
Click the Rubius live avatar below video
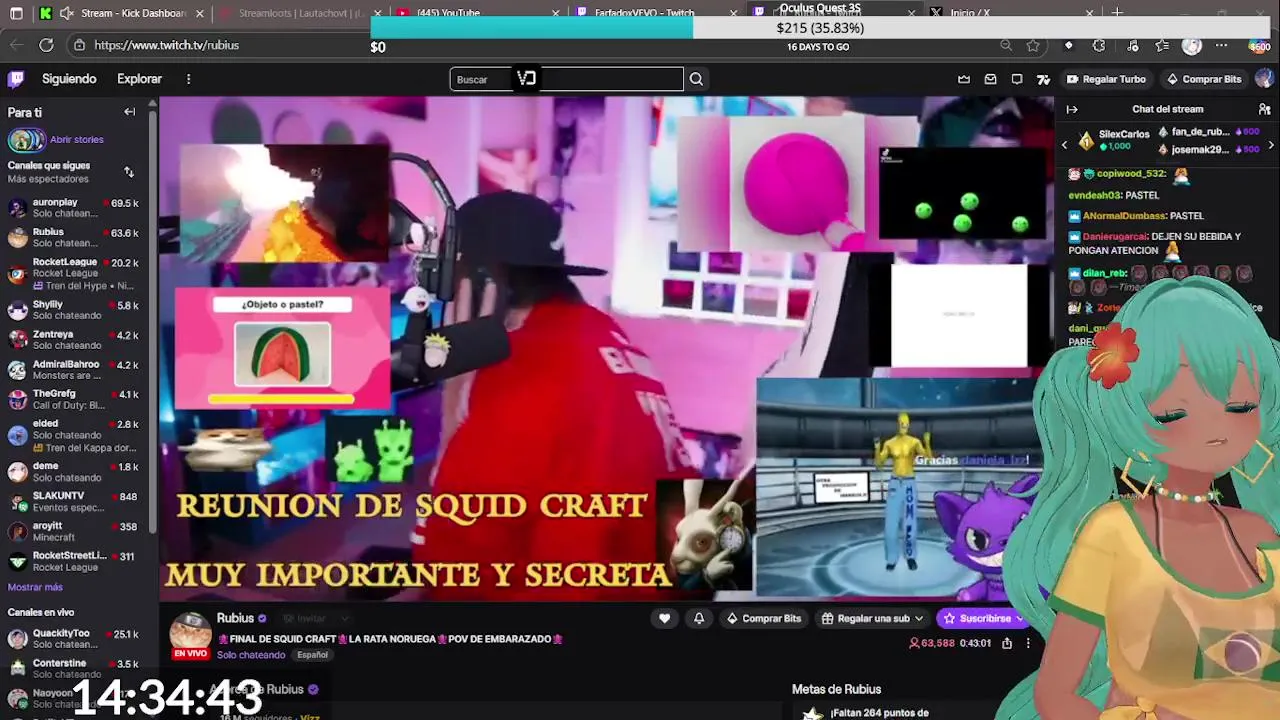[x=190, y=634]
